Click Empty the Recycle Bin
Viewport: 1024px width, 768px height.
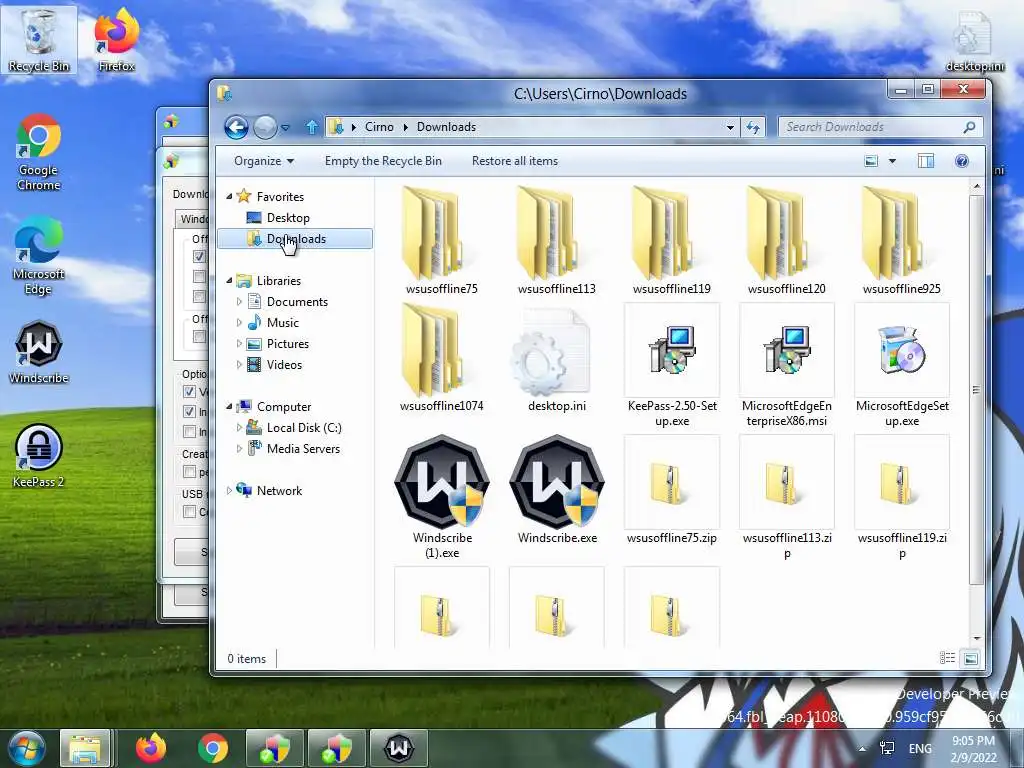(383, 161)
